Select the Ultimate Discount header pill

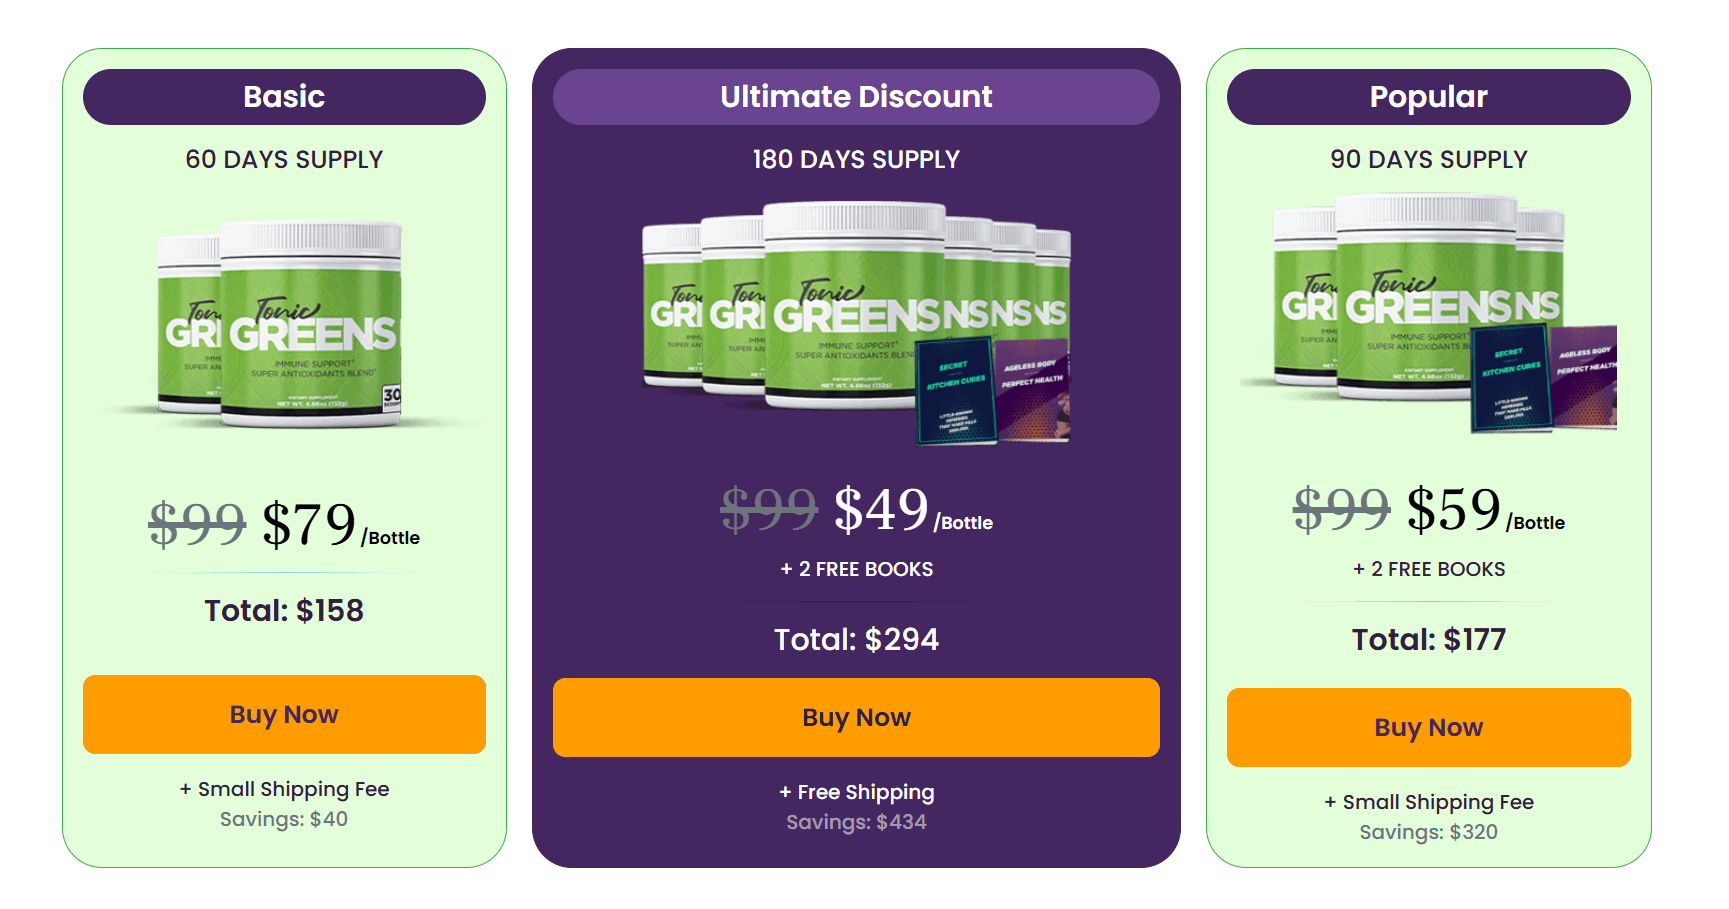coord(856,96)
